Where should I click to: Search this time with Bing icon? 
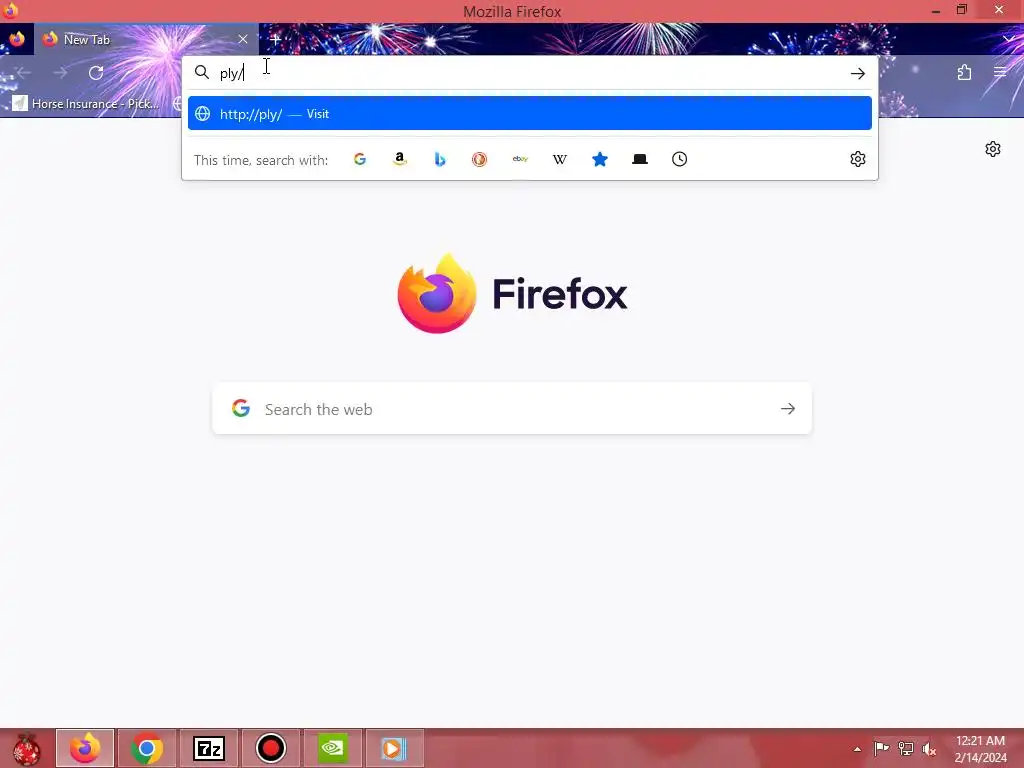[x=440, y=159]
